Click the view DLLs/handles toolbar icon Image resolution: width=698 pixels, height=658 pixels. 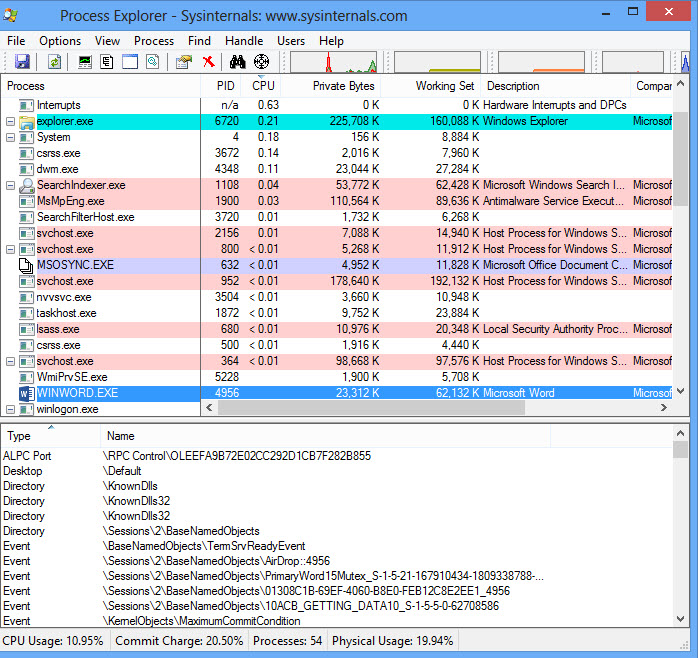(153, 61)
